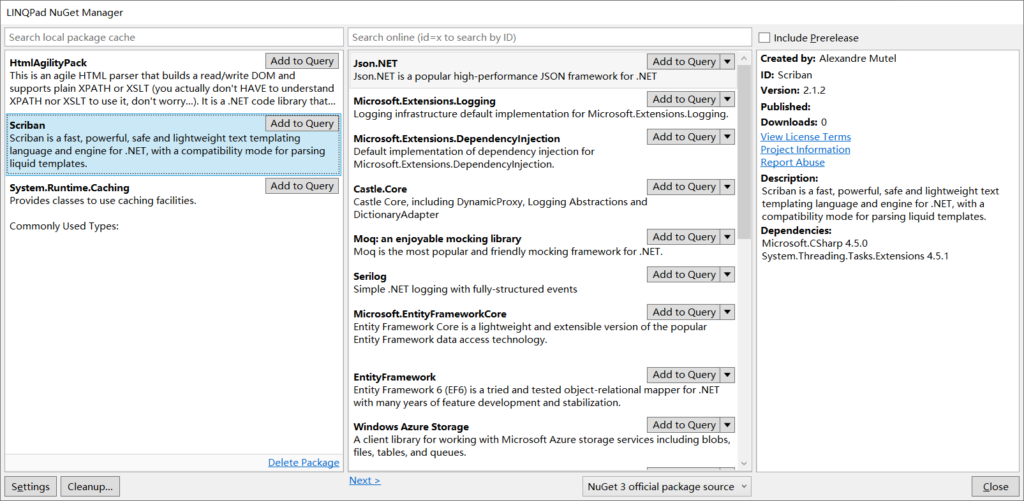Add EntityFramework to query
Screen dimensions: 1024x501
click(x=684, y=374)
